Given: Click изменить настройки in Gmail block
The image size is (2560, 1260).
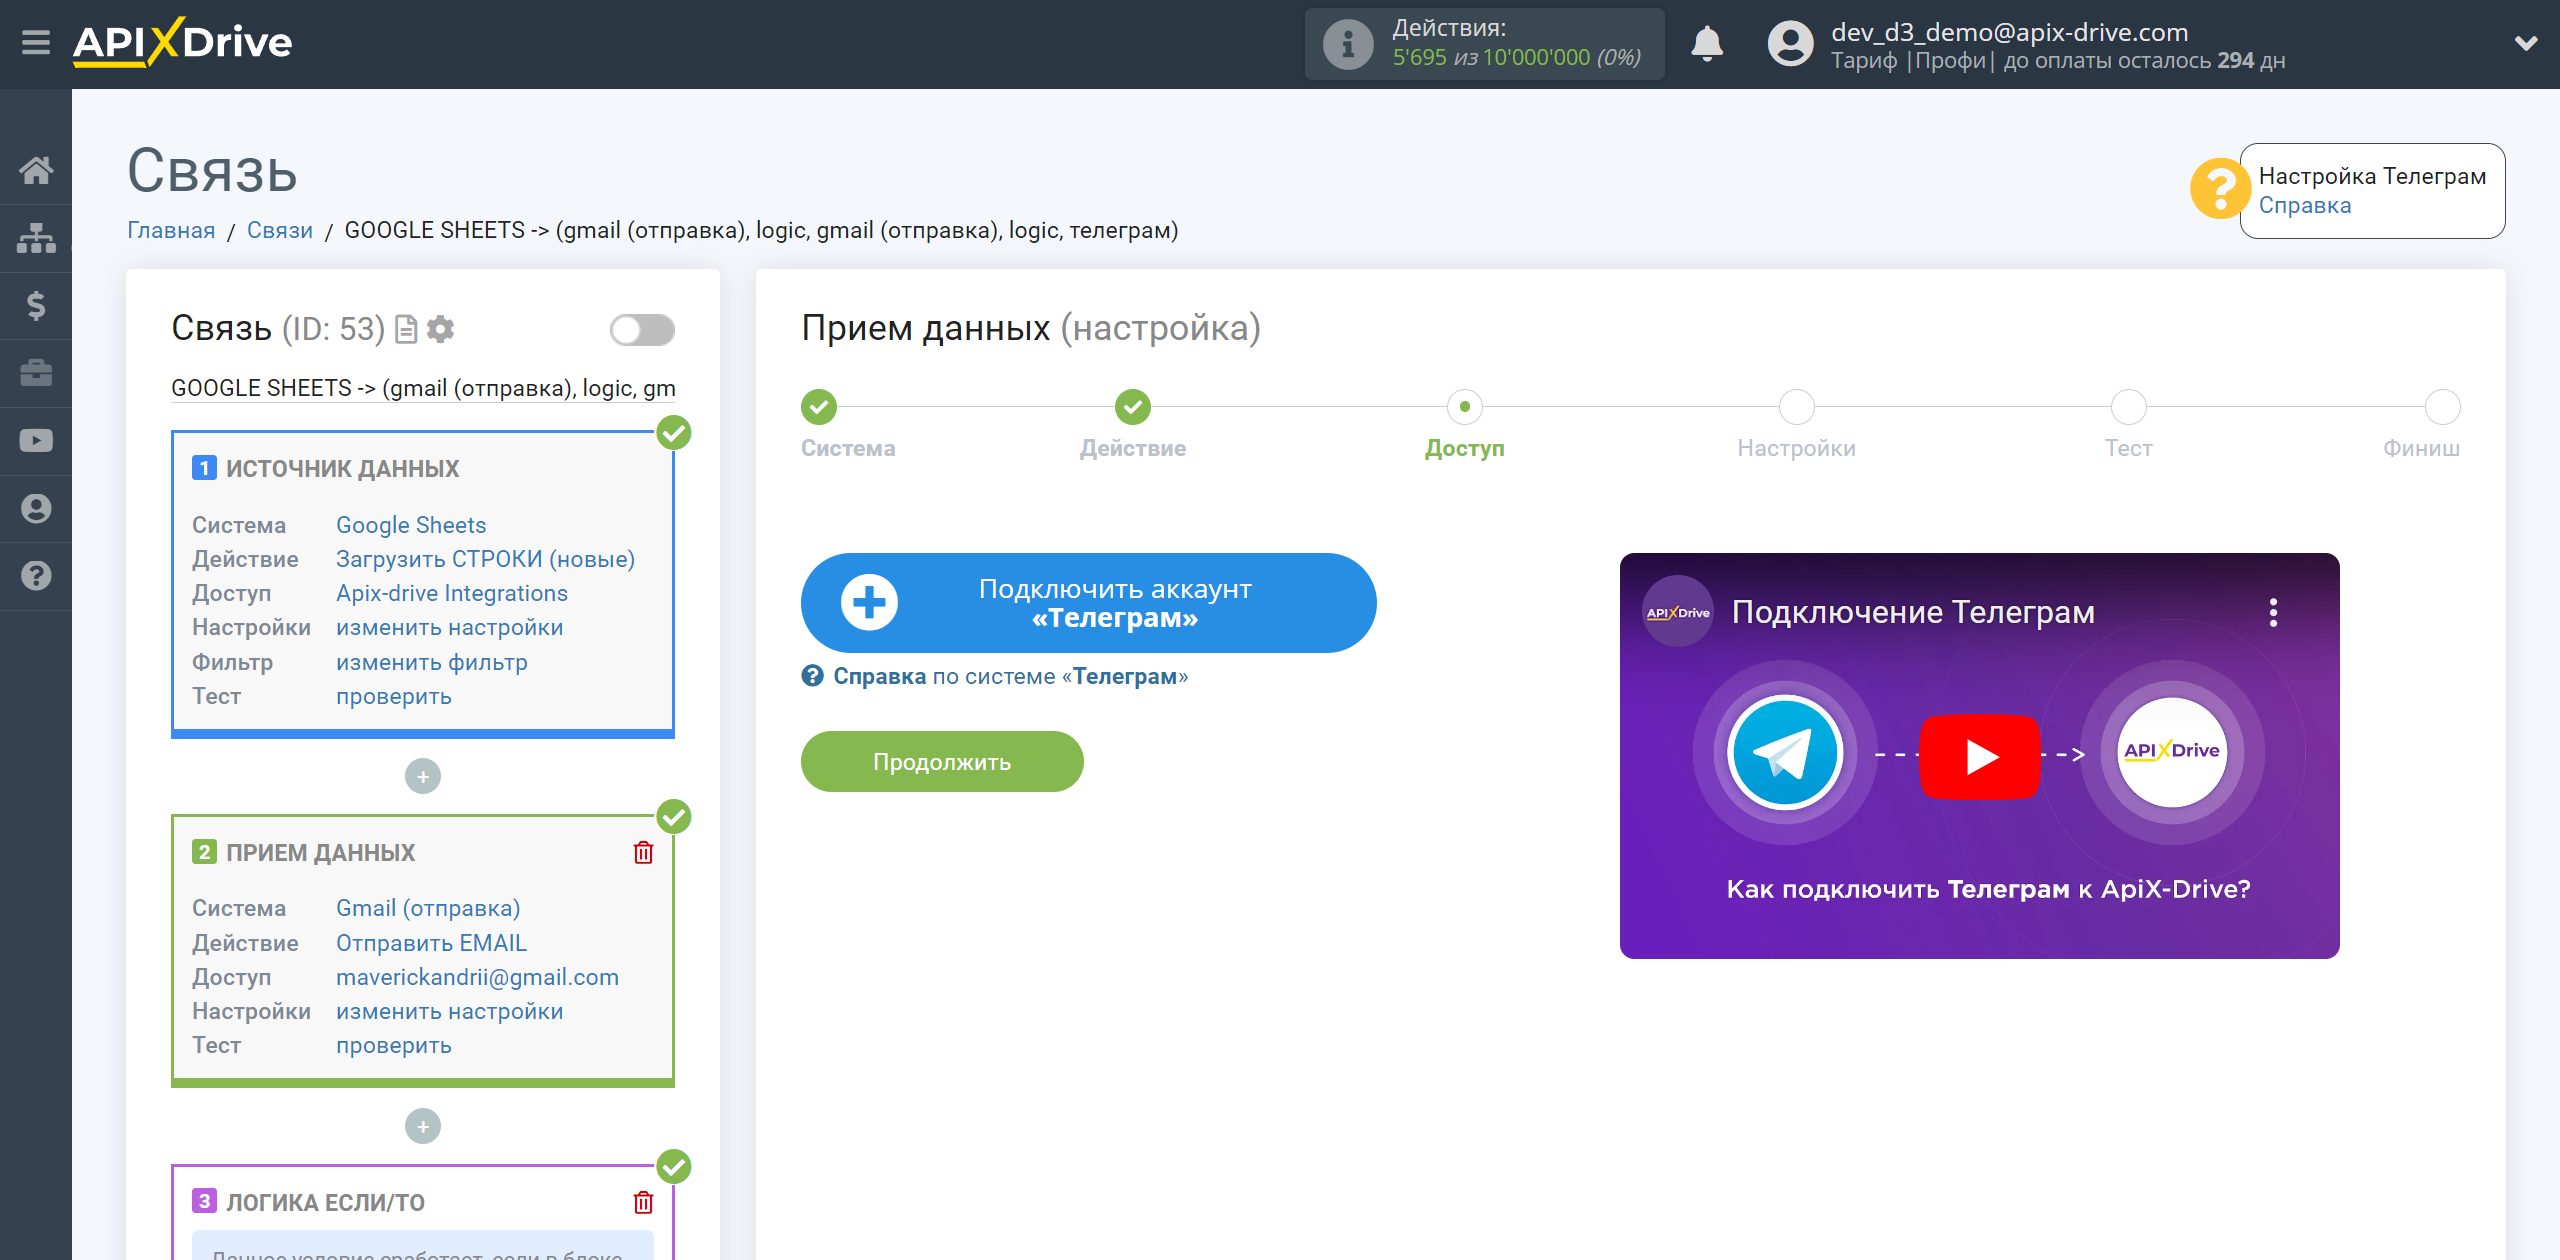Looking at the screenshot, I should 449,1011.
